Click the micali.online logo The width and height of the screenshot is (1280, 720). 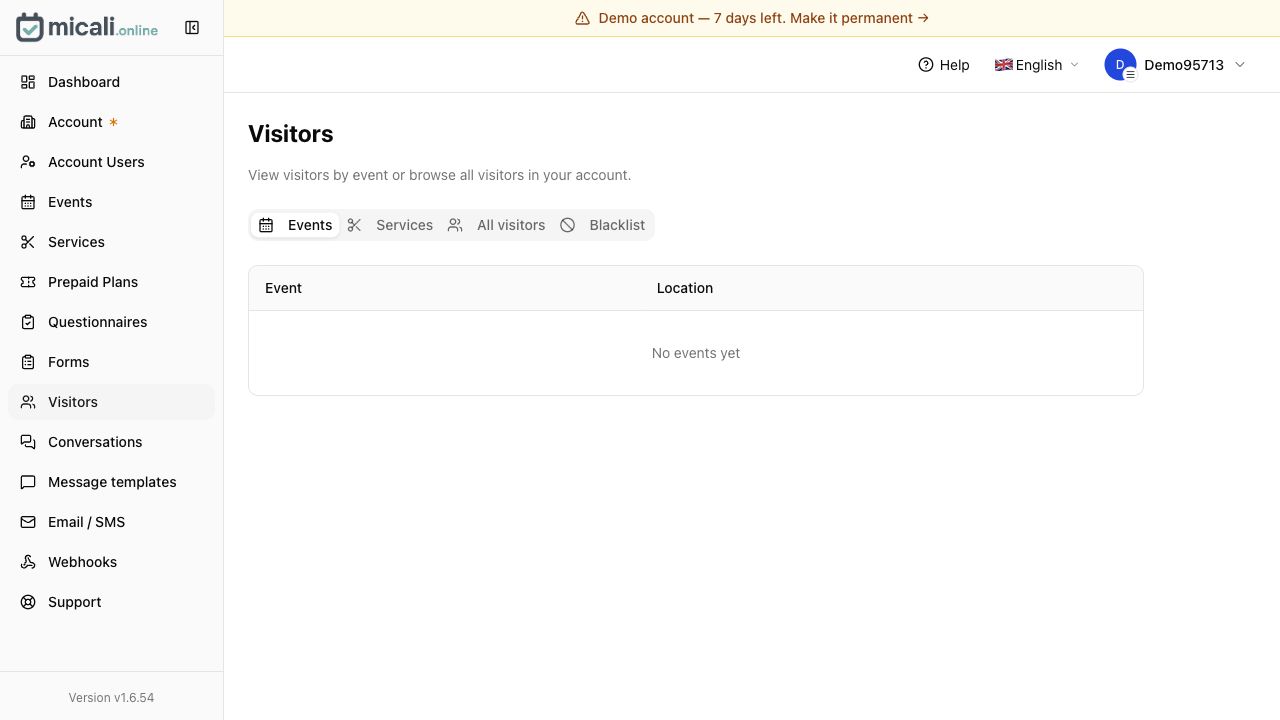pos(87,27)
